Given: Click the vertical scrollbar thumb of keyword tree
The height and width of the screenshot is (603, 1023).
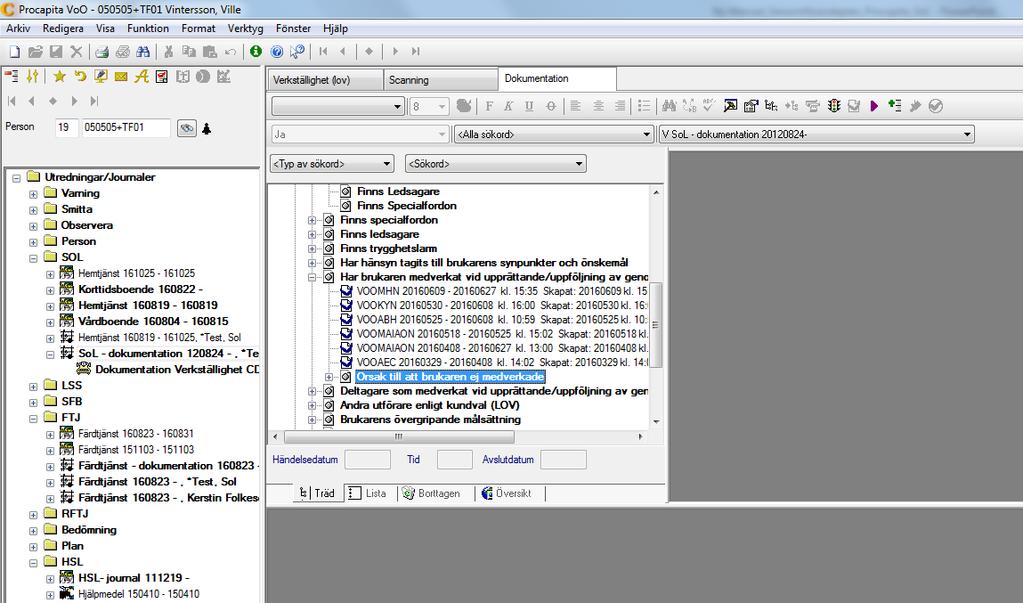Looking at the screenshot, I should pyautogui.click(x=656, y=325).
